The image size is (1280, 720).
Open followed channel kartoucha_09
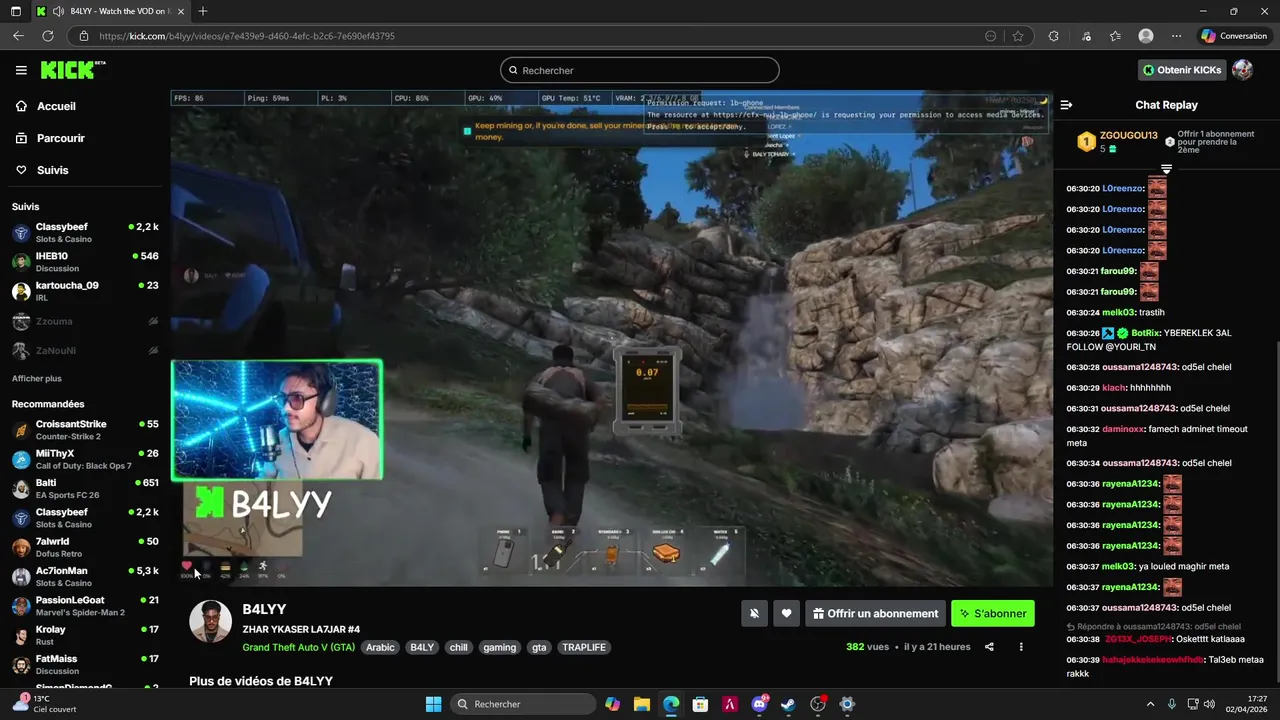[85, 291]
